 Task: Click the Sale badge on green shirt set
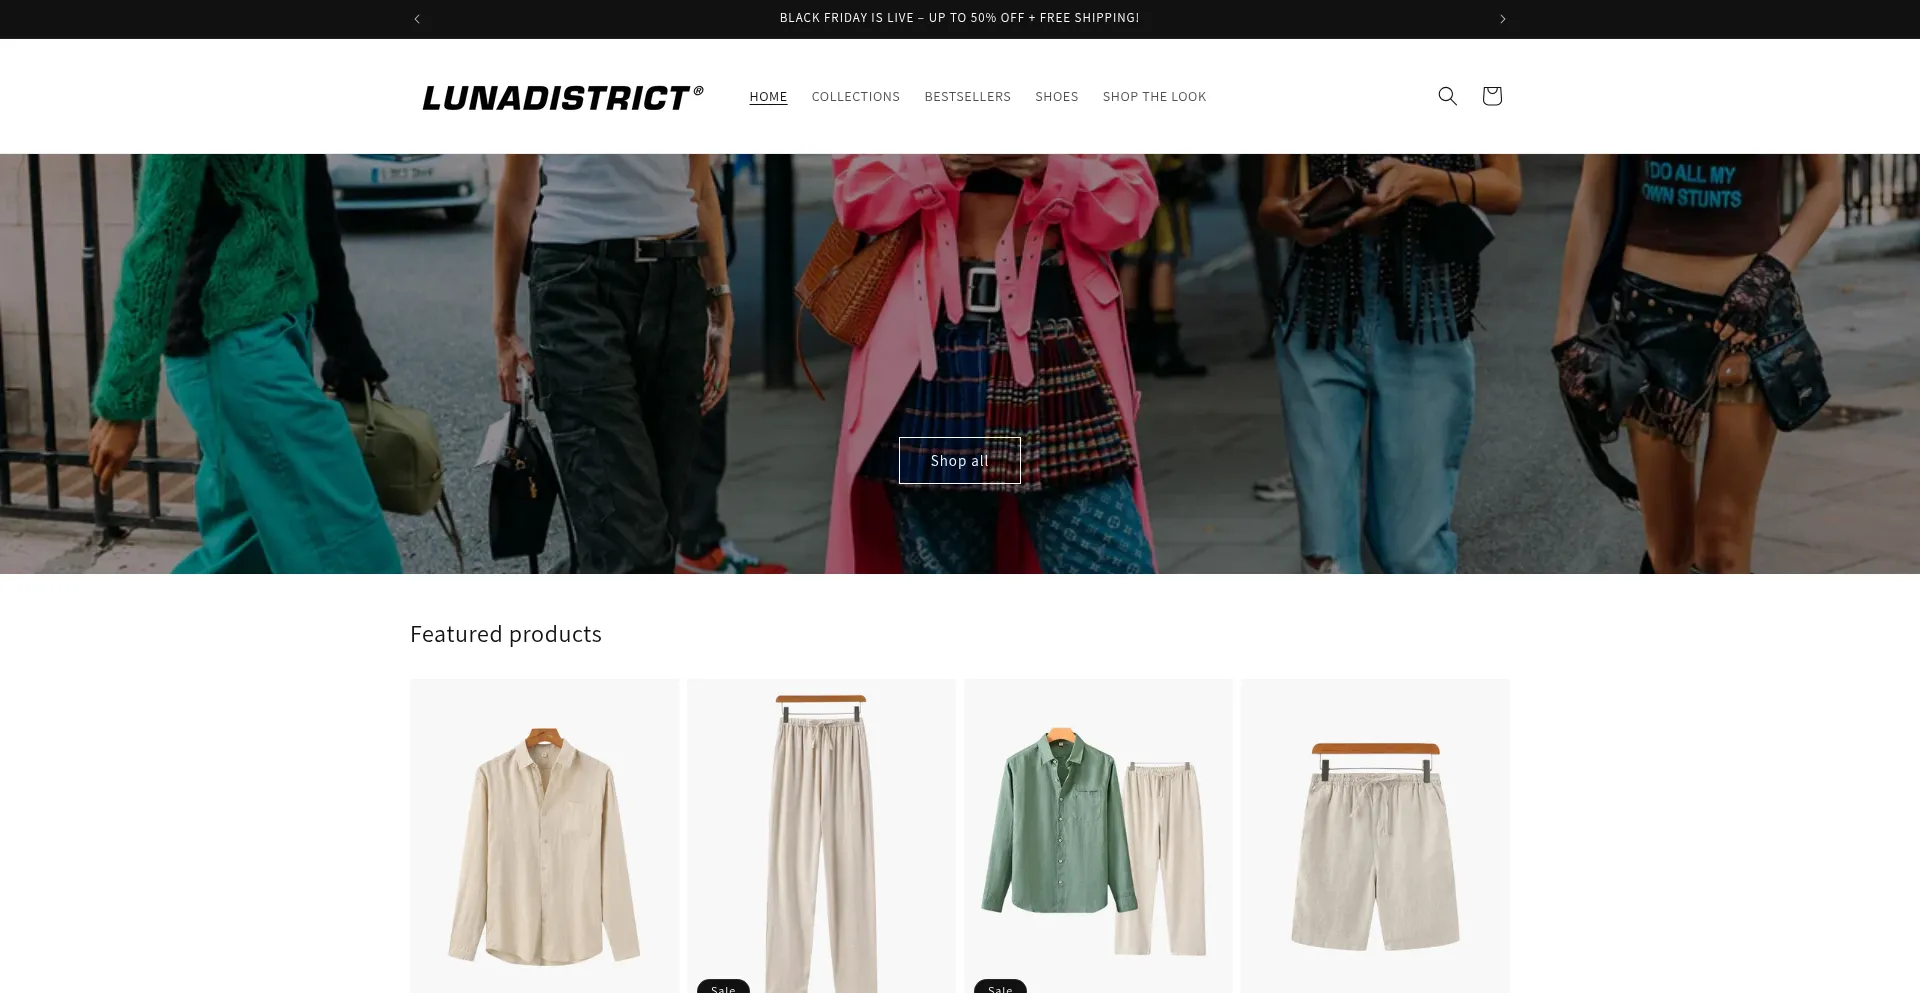tap(1000, 987)
